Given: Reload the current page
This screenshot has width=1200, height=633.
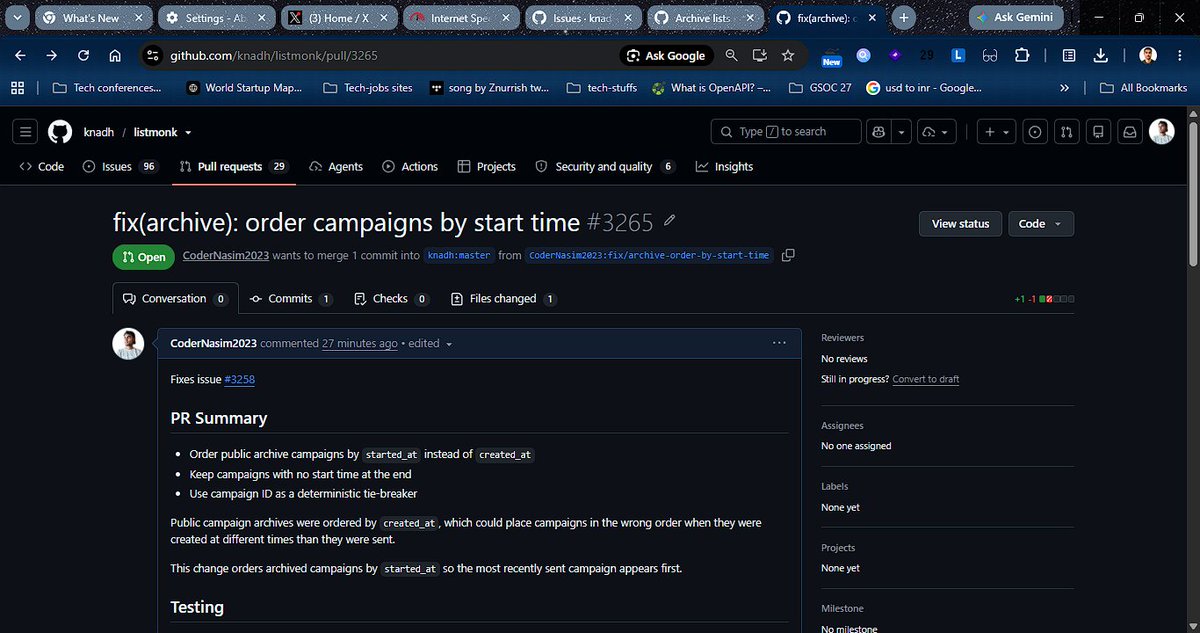Looking at the screenshot, I should pos(84,56).
